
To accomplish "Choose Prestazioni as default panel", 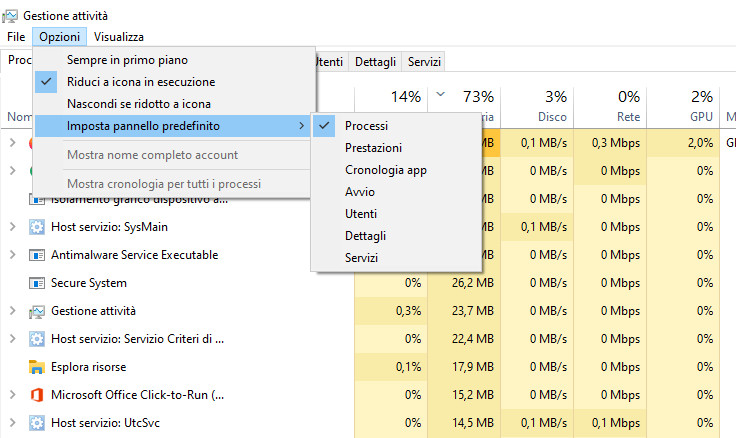I will point(373,148).
